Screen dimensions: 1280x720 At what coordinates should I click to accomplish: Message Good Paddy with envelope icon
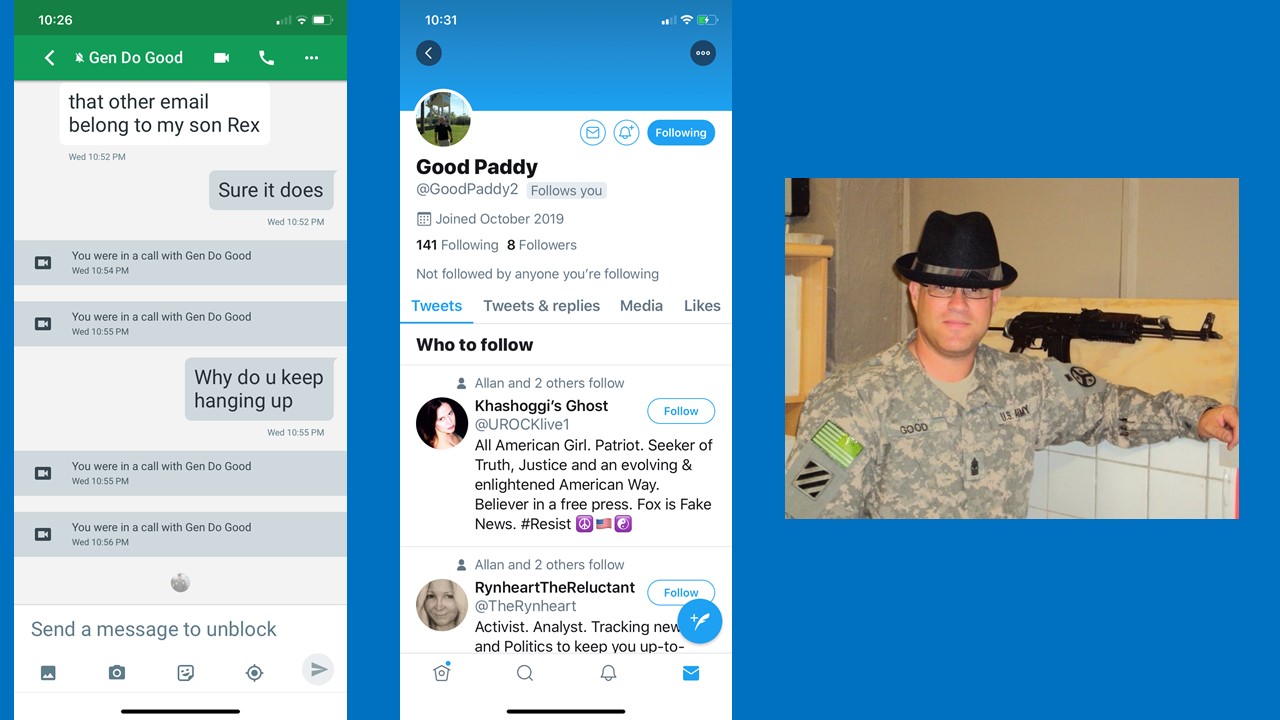pyautogui.click(x=593, y=133)
